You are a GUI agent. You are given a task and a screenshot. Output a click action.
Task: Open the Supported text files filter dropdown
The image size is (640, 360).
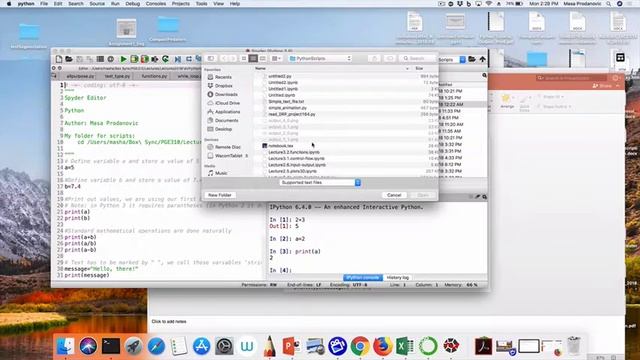tap(320, 182)
